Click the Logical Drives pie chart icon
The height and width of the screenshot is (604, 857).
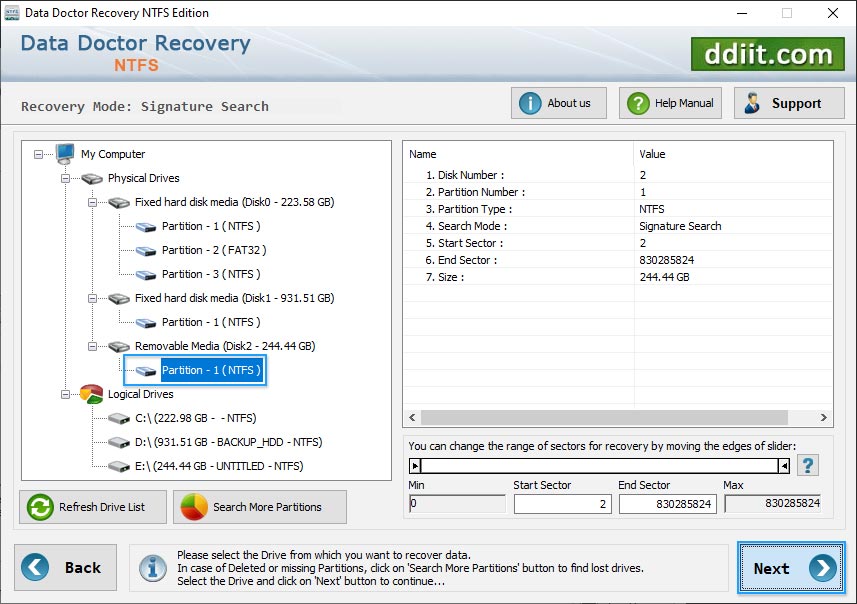(x=89, y=393)
